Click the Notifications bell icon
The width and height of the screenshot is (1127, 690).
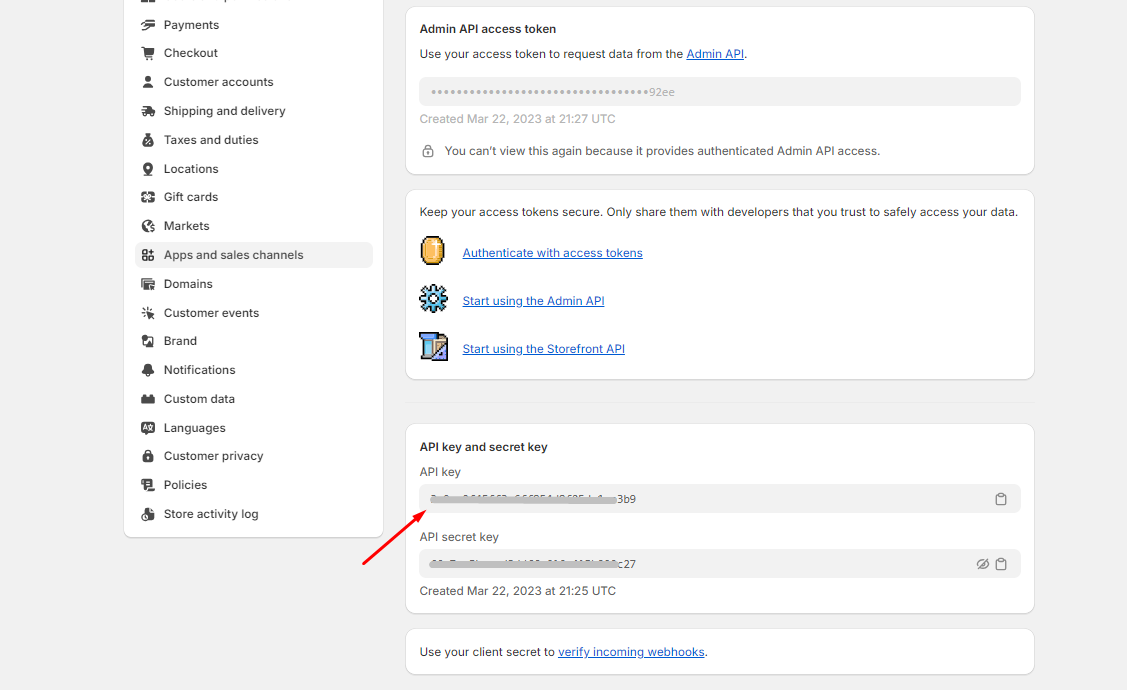[x=148, y=370]
